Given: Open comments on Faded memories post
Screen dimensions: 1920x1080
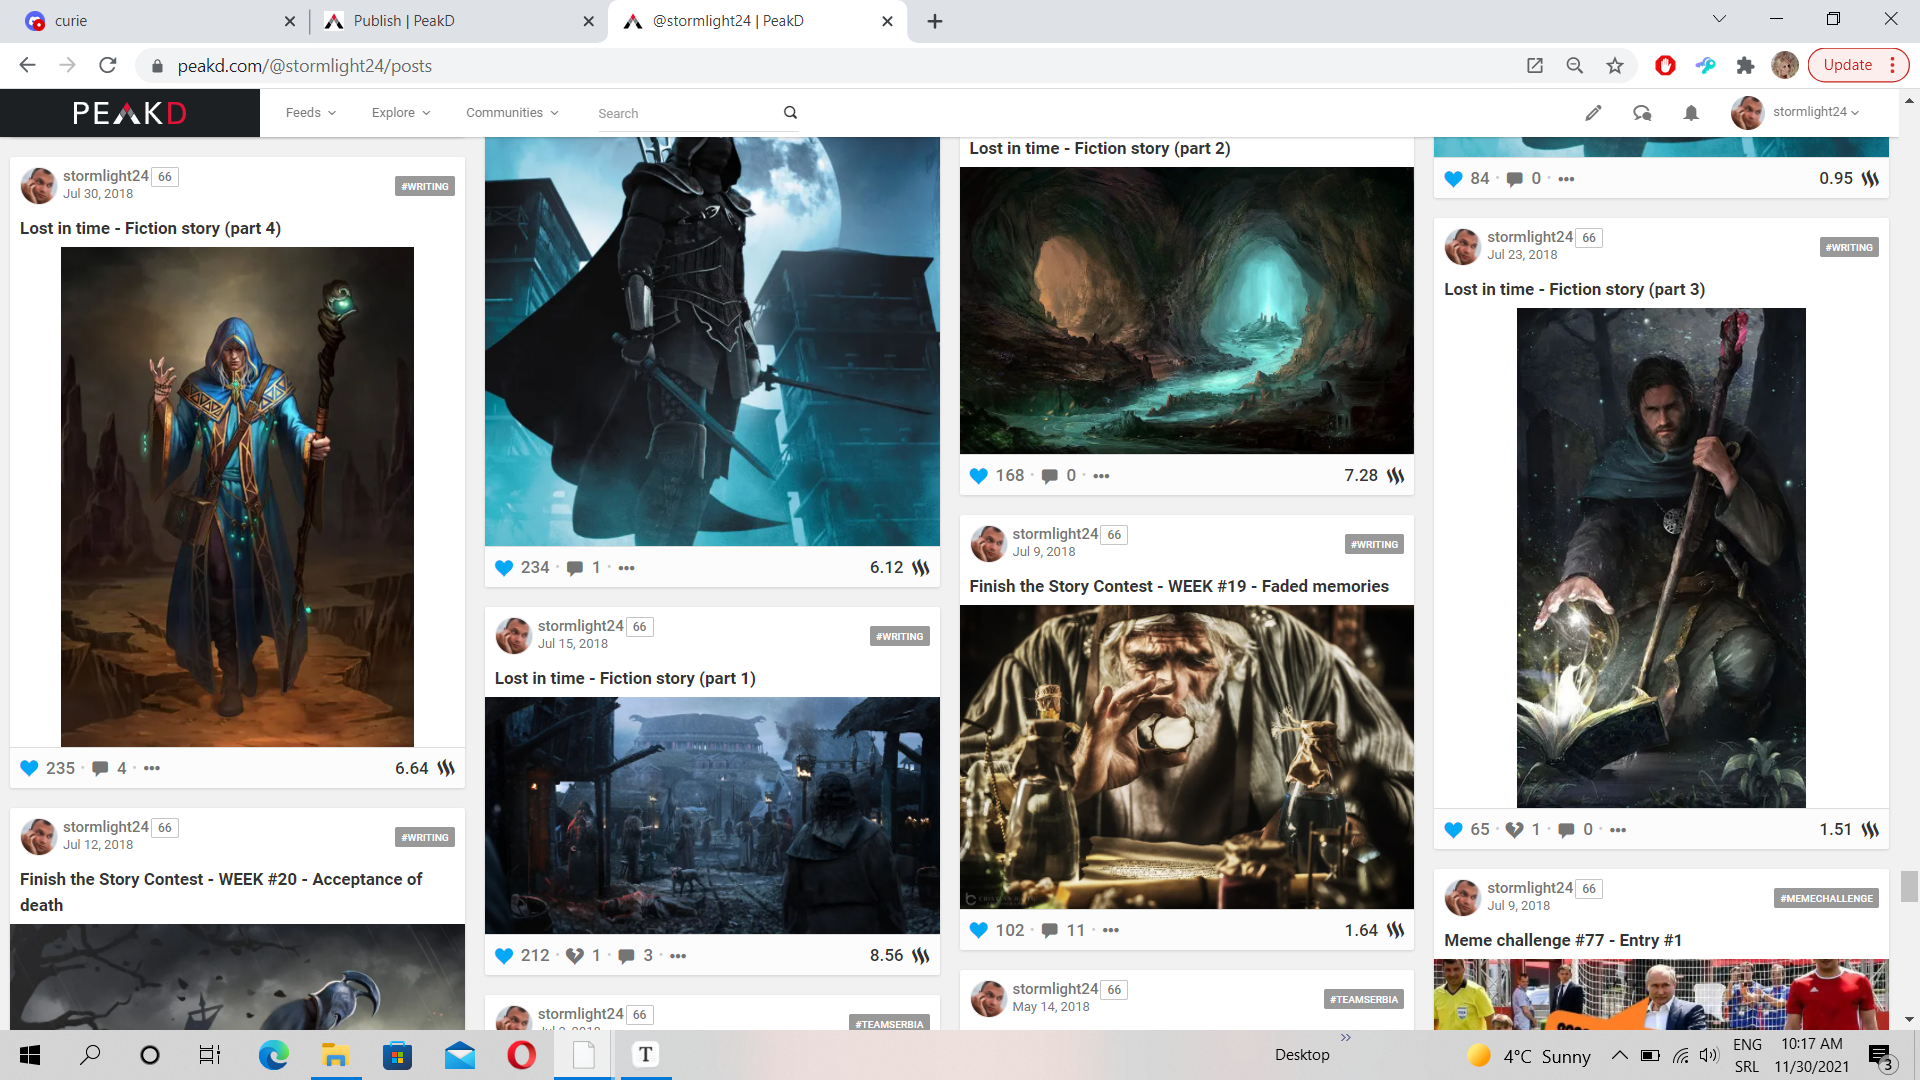Looking at the screenshot, I should coord(1050,930).
